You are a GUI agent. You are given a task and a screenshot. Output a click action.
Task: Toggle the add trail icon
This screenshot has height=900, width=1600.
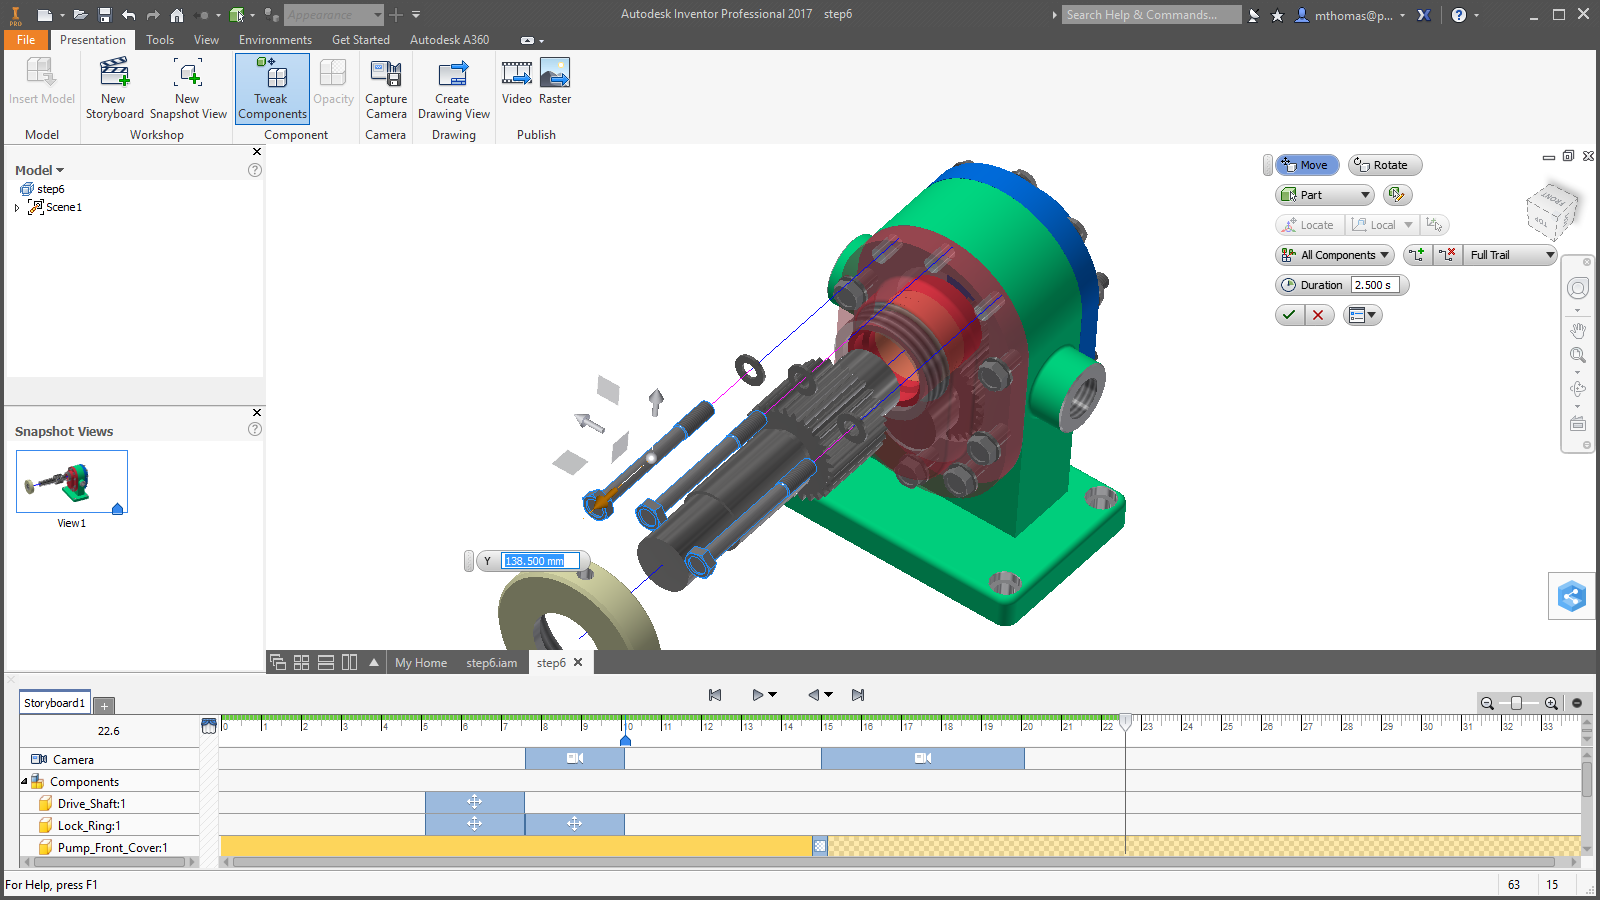(x=1417, y=254)
